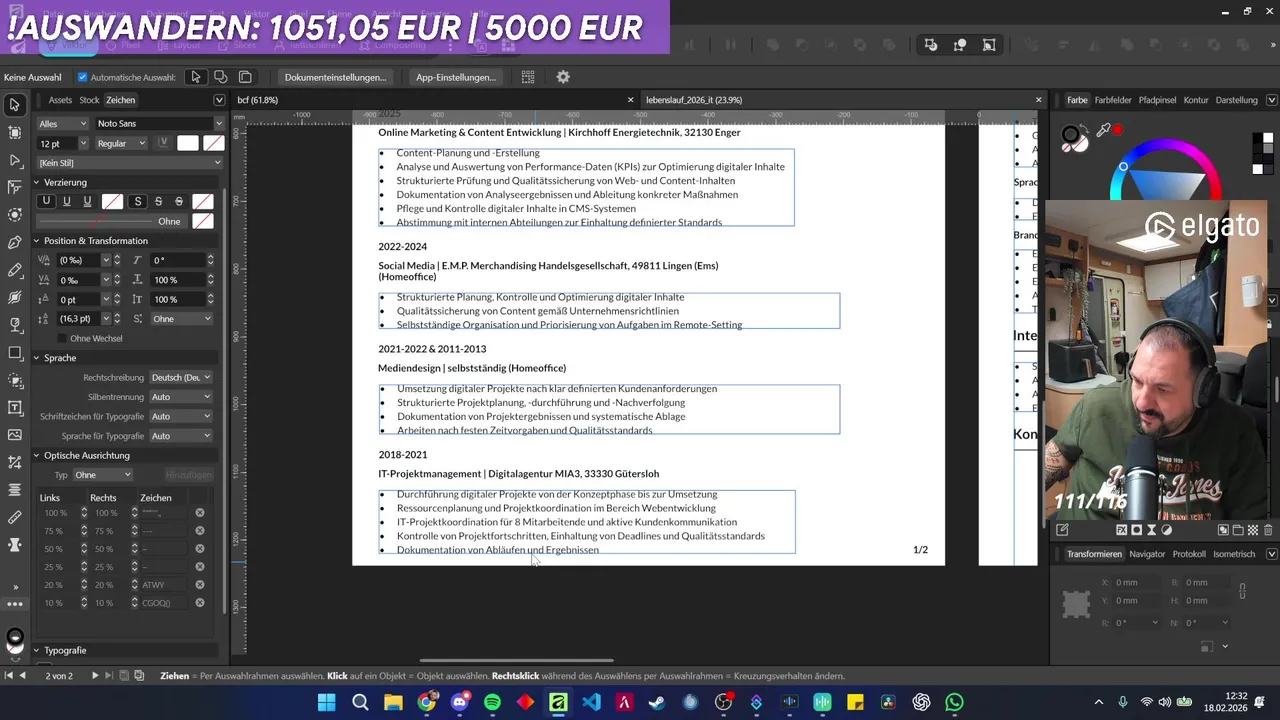This screenshot has width=1280, height=720.
Task: Select the Node tool
Action: (x=14, y=160)
